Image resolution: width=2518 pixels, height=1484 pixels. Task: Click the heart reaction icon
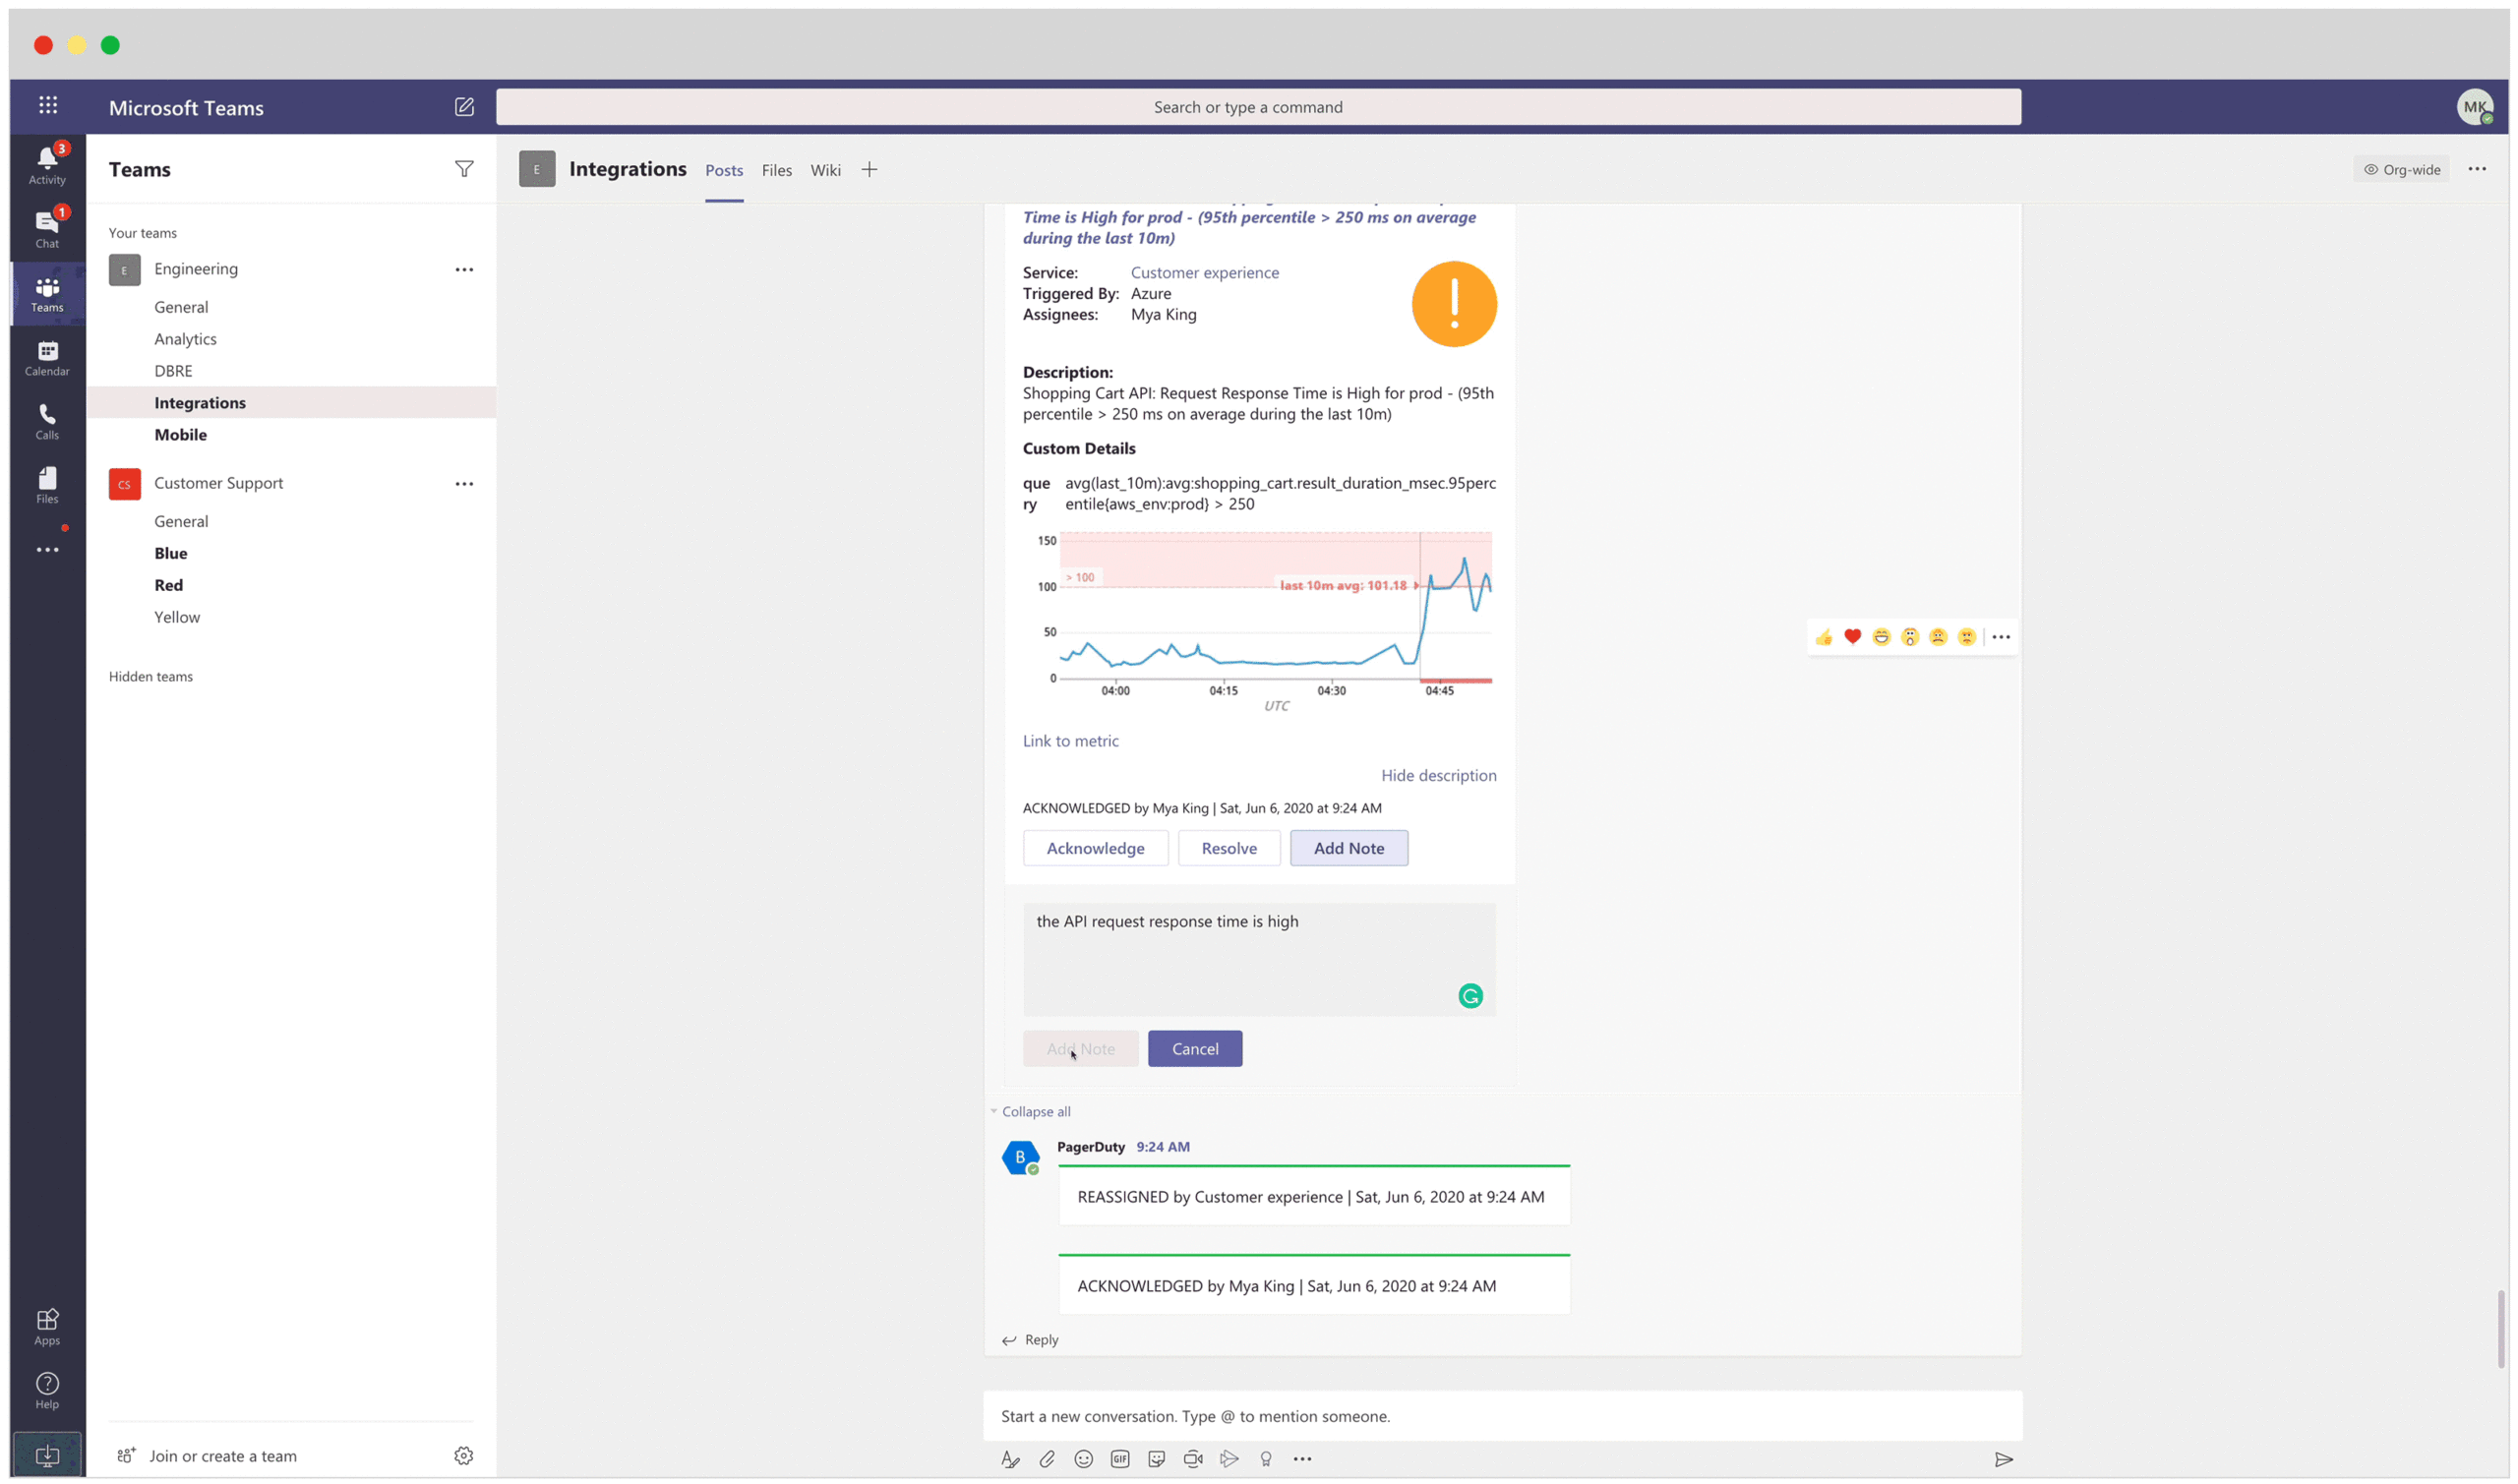tap(1852, 634)
